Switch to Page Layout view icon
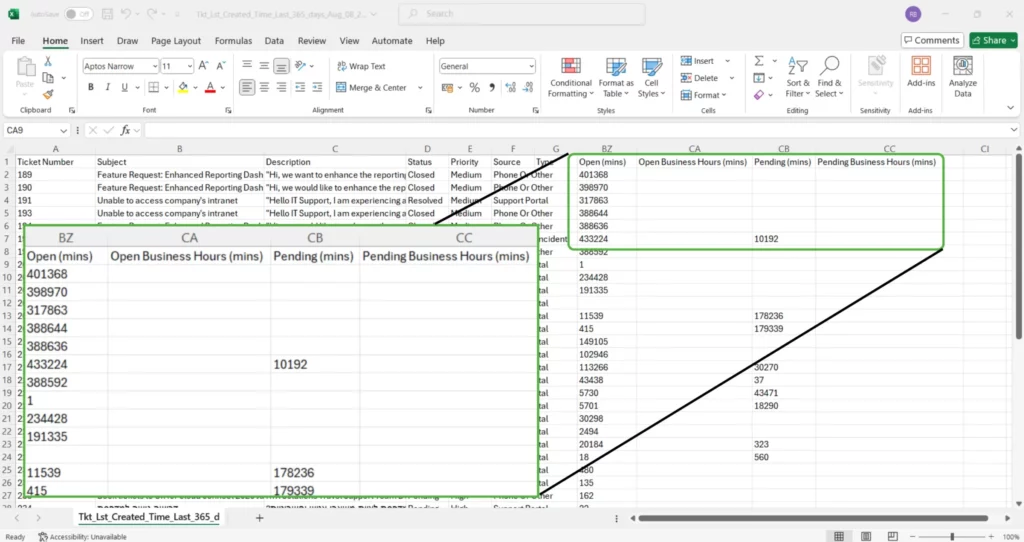The width and height of the screenshot is (1024, 542). click(x=866, y=536)
